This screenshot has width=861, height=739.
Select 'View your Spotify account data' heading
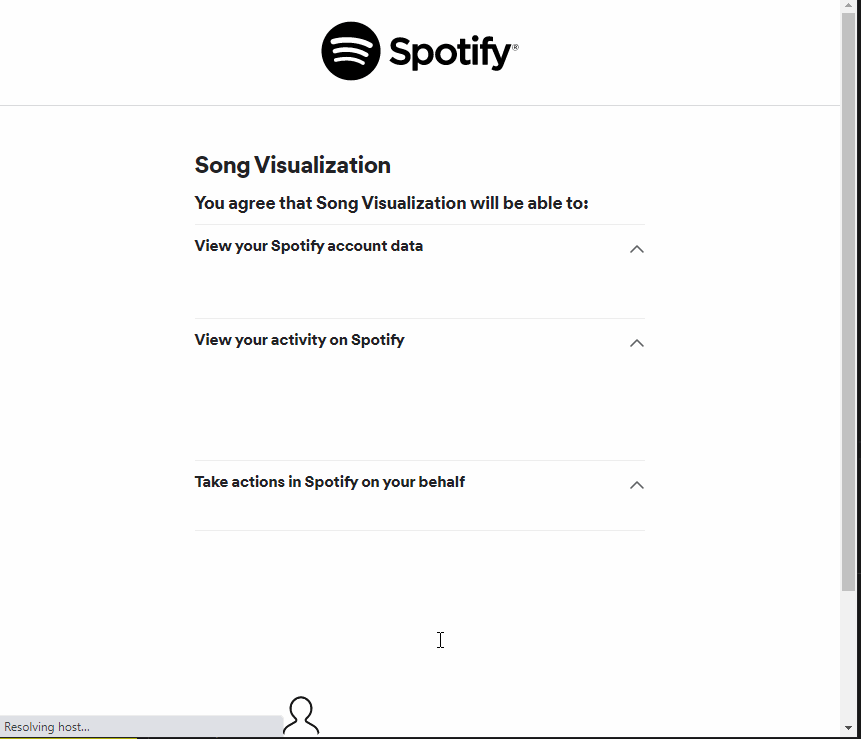(x=308, y=246)
